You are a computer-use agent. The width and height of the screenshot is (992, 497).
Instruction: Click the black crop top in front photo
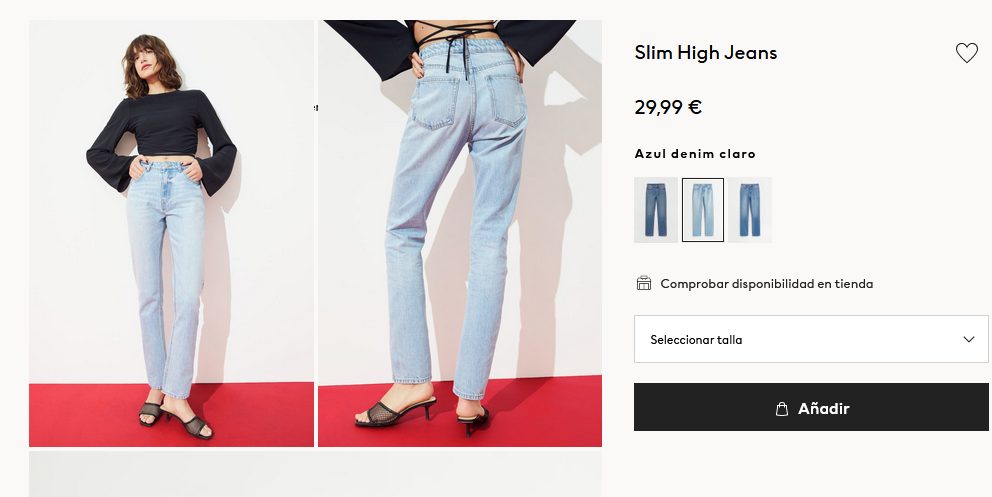click(x=163, y=136)
